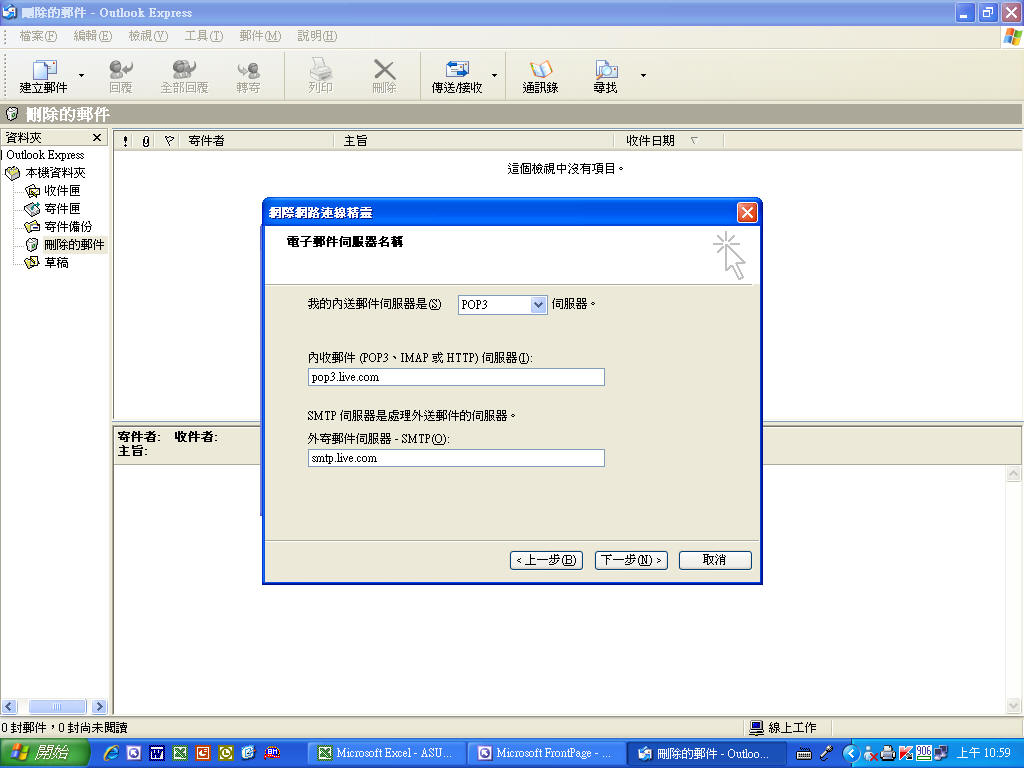
Task: Click the printer icon in system tray
Action: pyautogui.click(x=888, y=754)
